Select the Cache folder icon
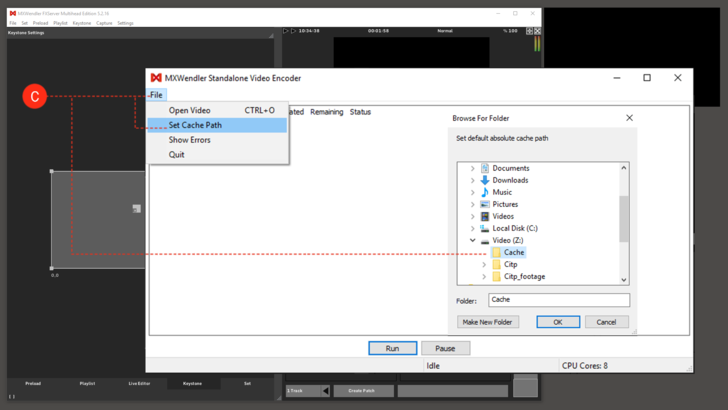Image resolution: width=728 pixels, height=410 pixels. [496, 252]
